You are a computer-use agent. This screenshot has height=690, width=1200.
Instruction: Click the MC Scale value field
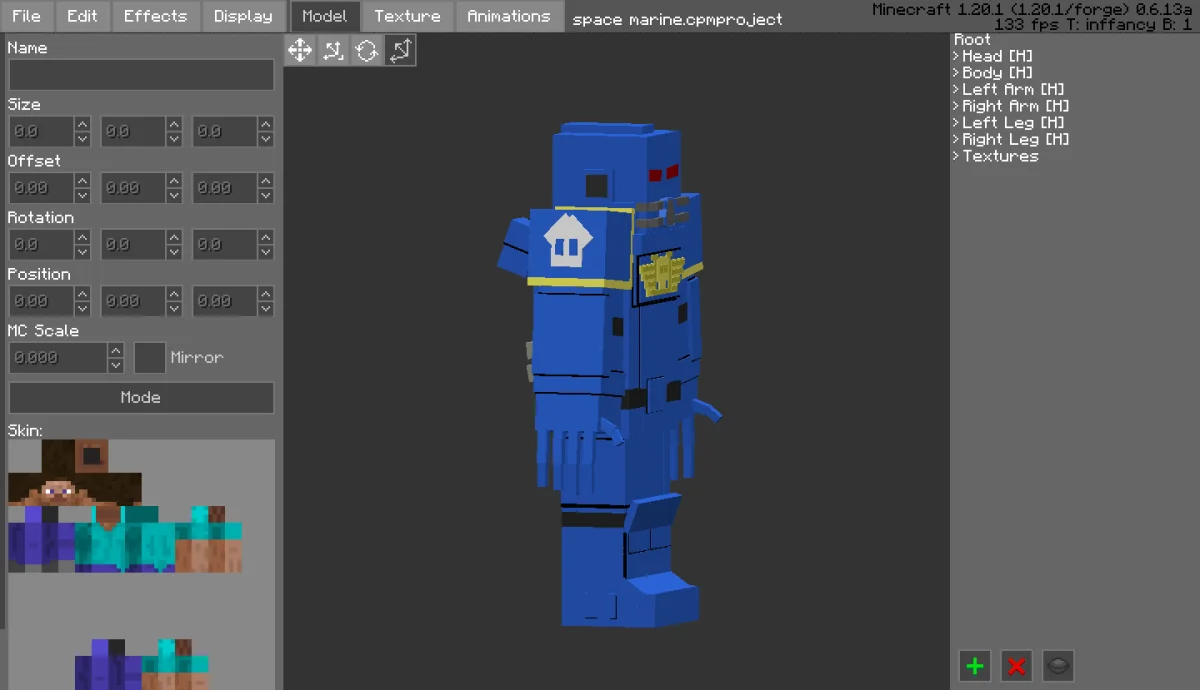tap(58, 358)
